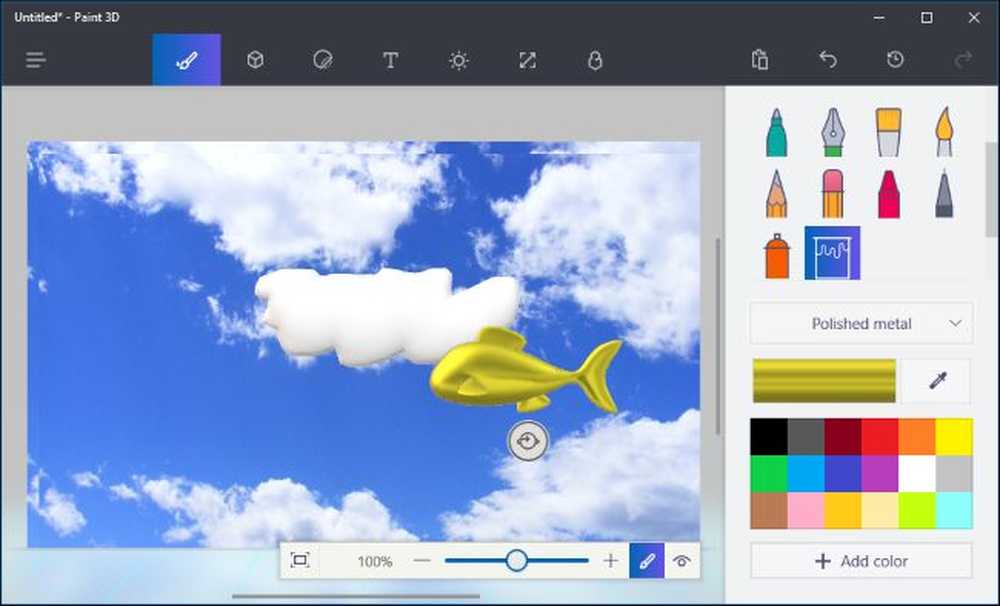Open the Remix 3D community icon
The image size is (1000, 606).
pyautogui.click(x=594, y=60)
